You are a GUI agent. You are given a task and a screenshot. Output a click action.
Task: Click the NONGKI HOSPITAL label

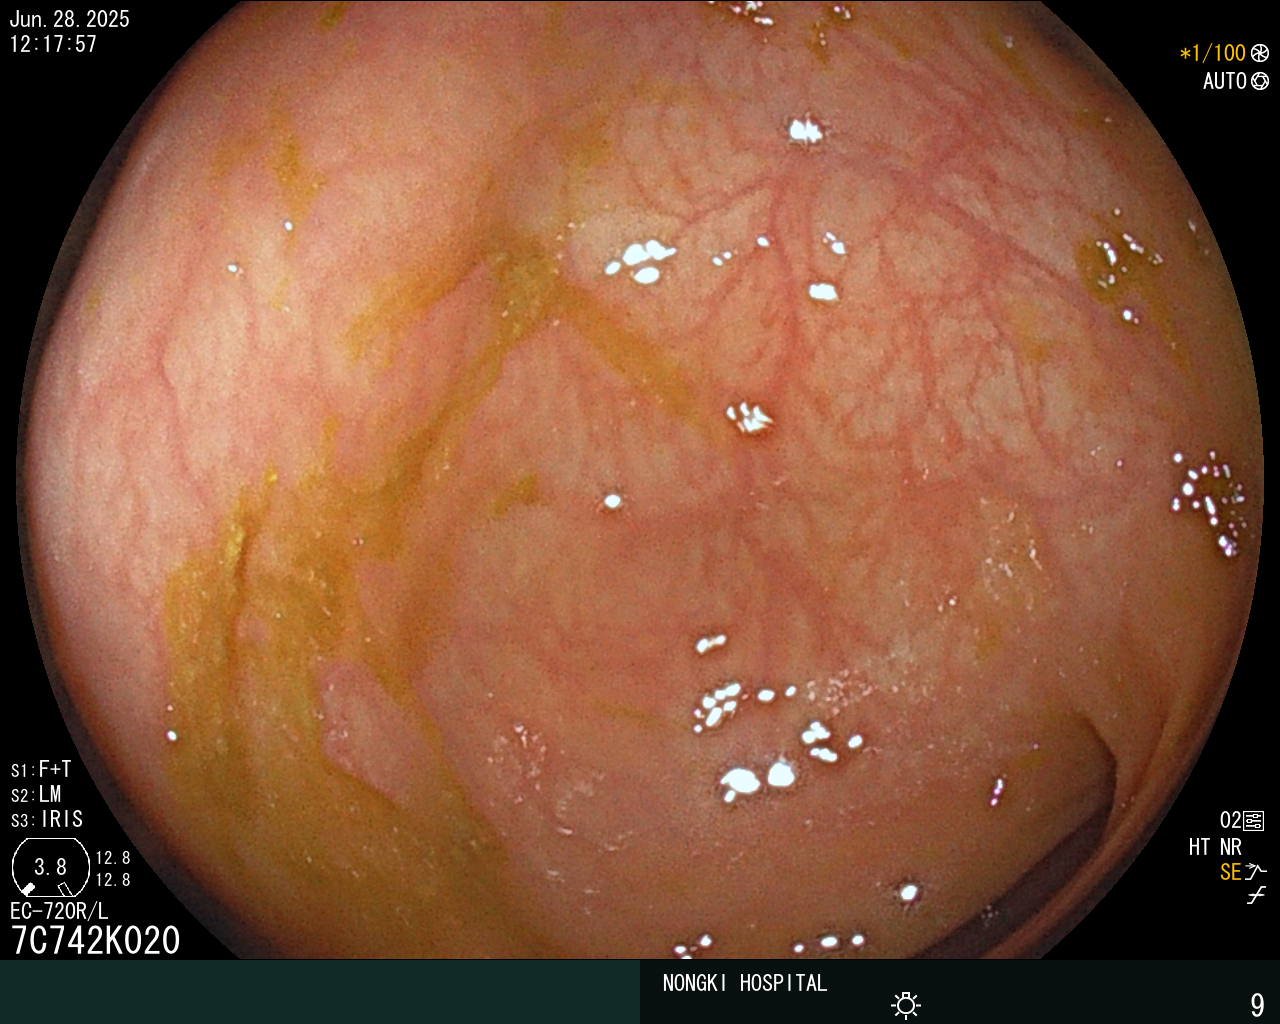pos(745,983)
